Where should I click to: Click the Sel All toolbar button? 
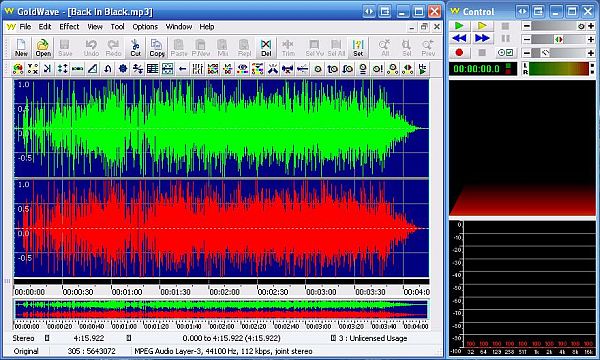tap(336, 48)
